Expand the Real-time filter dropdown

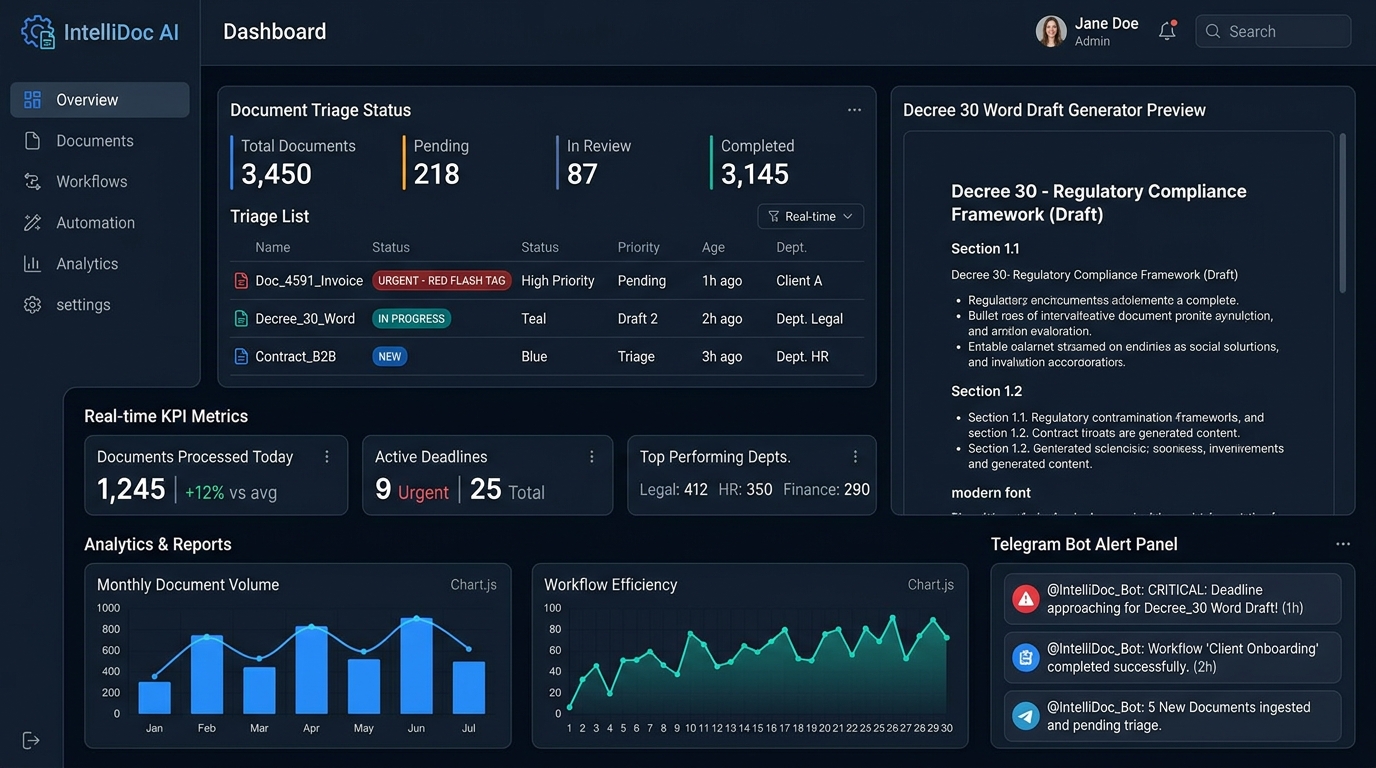pyautogui.click(x=811, y=217)
